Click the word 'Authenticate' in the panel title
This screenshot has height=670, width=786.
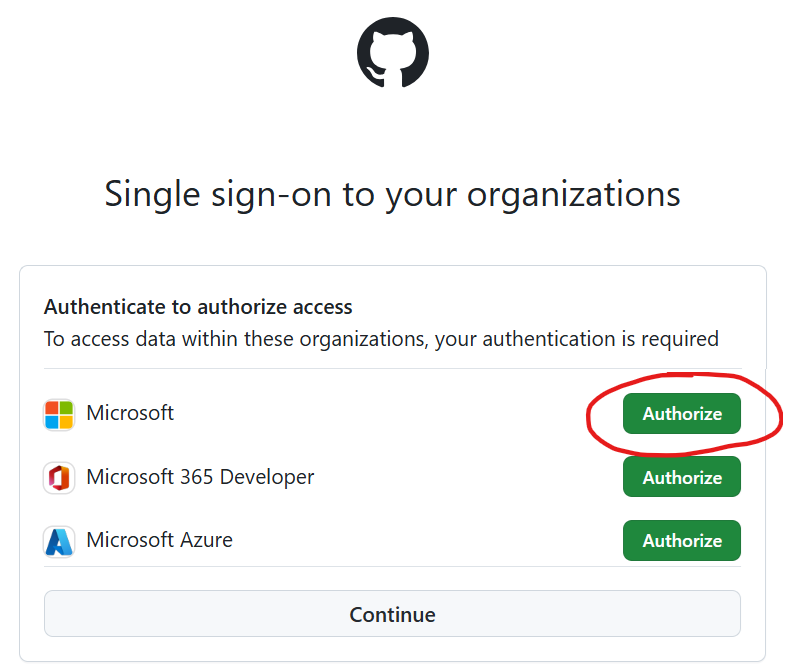(102, 307)
